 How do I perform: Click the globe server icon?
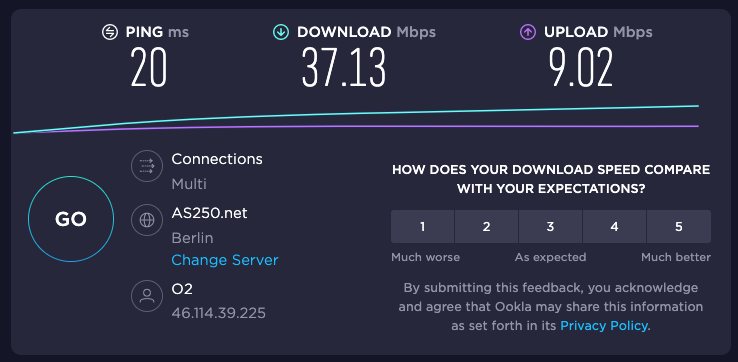[147, 220]
